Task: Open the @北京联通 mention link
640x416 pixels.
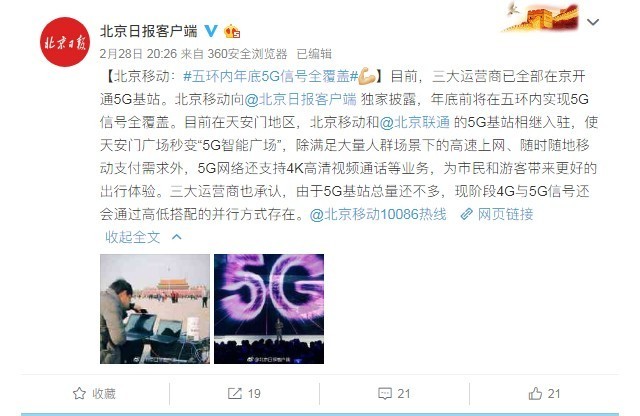Action: click(x=414, y=122)
